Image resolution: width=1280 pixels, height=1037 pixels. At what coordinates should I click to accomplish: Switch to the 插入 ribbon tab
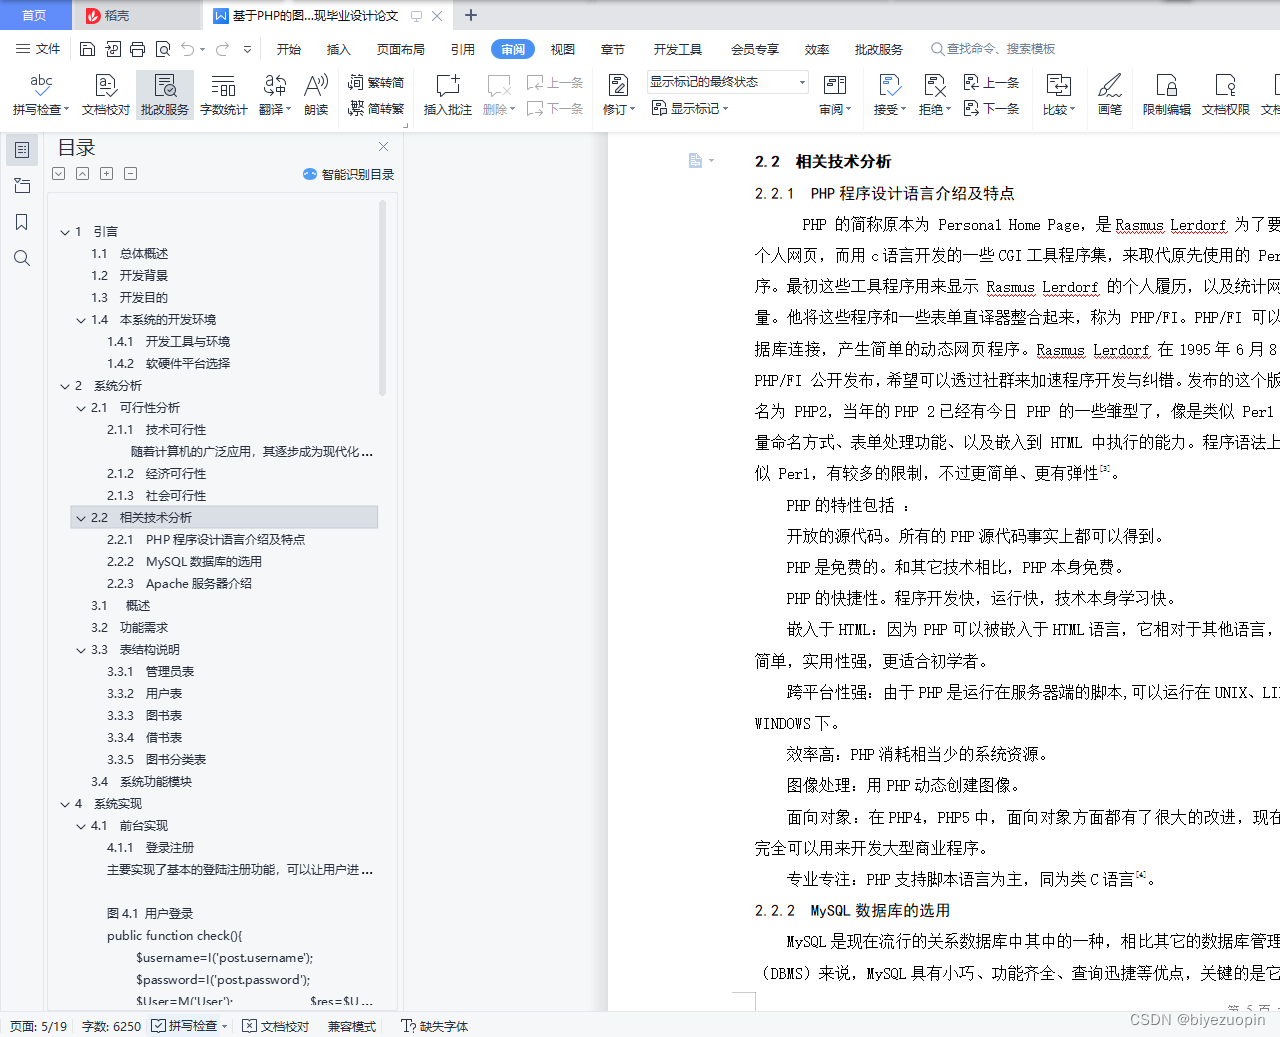pyautogui.click(x=339, y=49)
